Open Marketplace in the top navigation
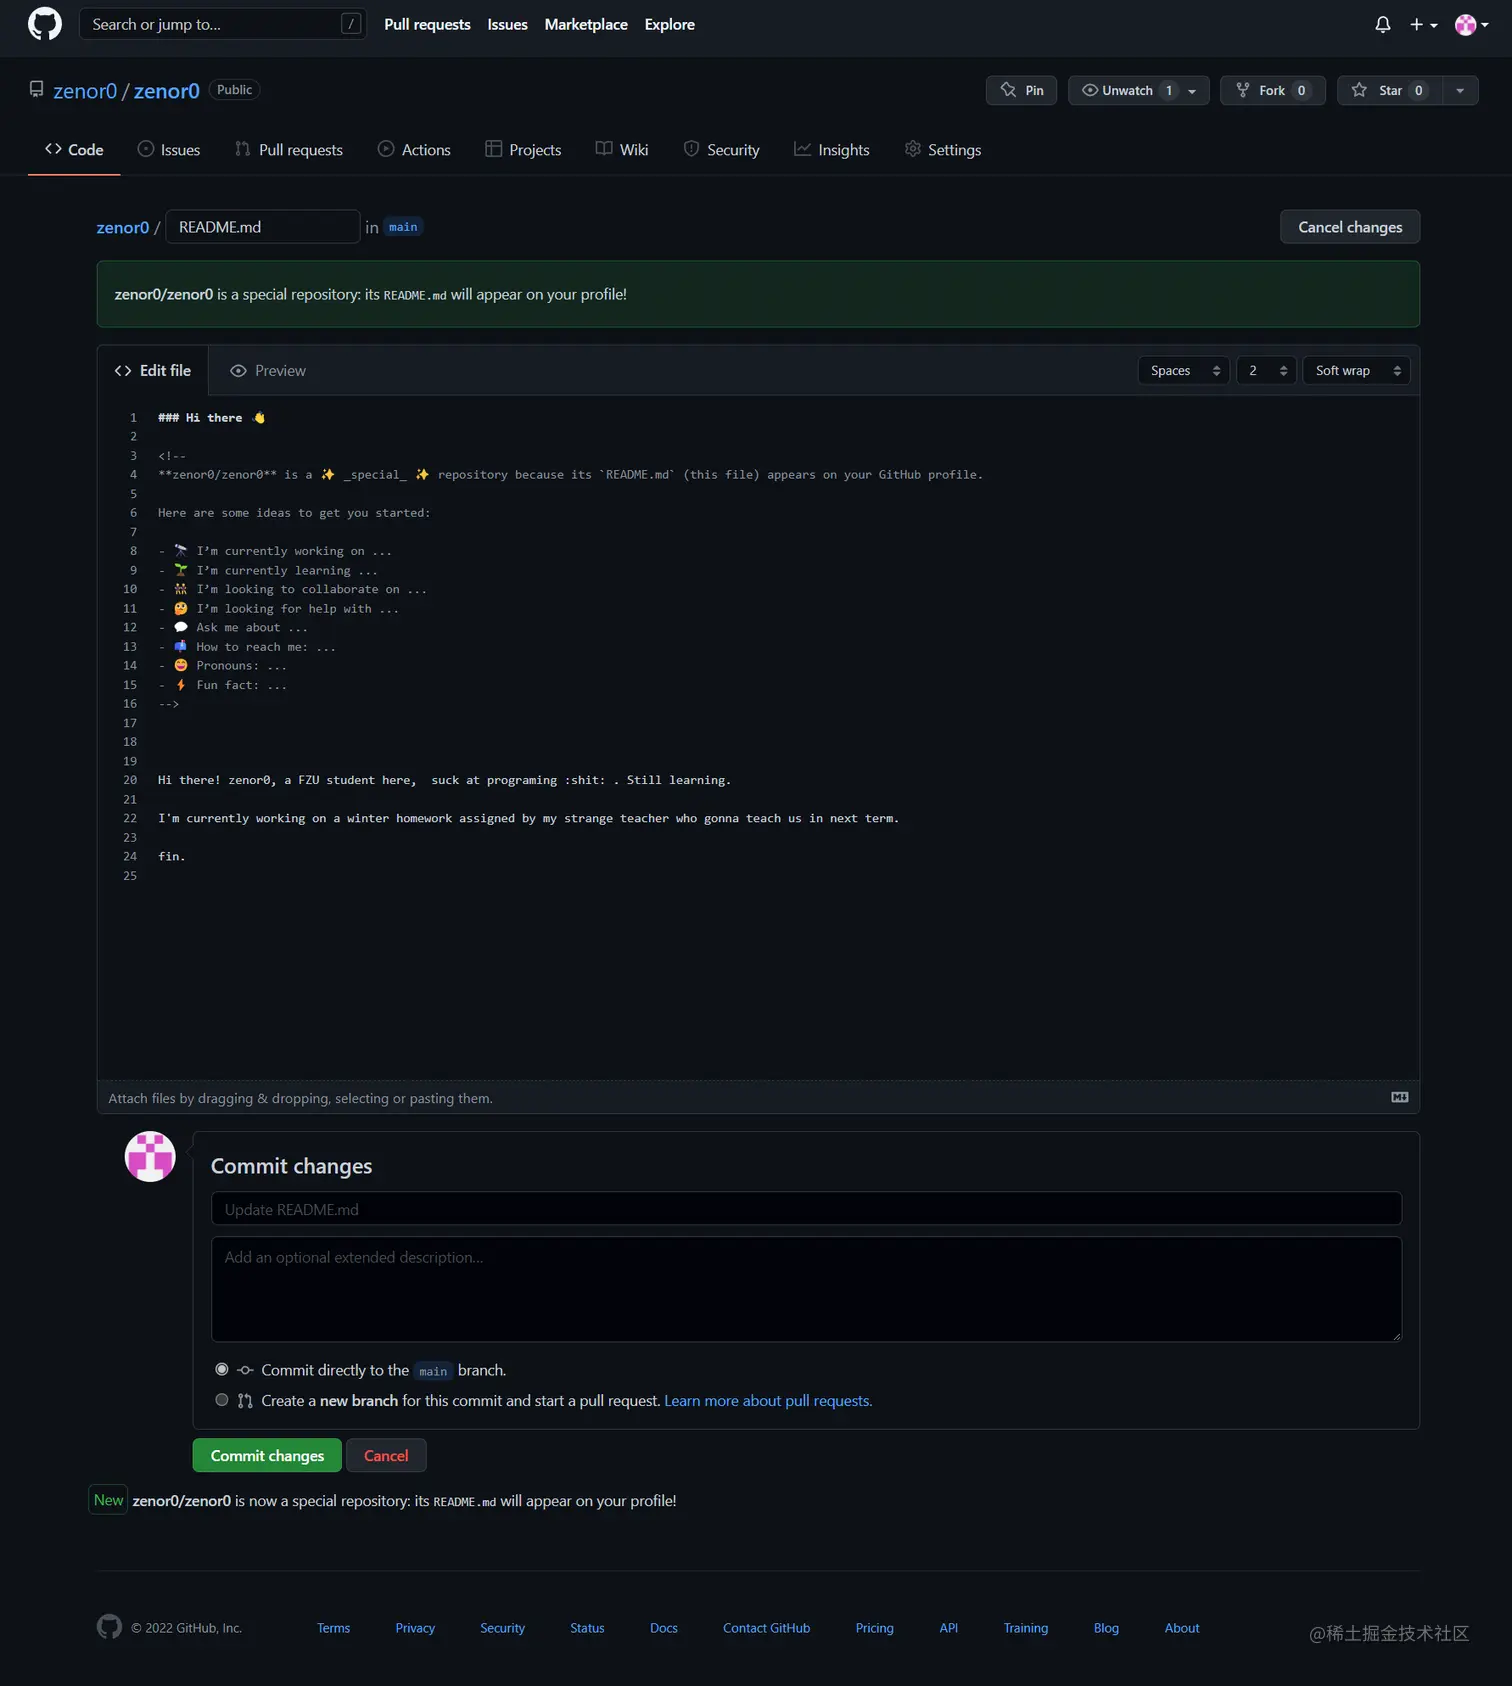This screenshot has width=1512, height=1686. pyautogui.click(x=586, y=24)
